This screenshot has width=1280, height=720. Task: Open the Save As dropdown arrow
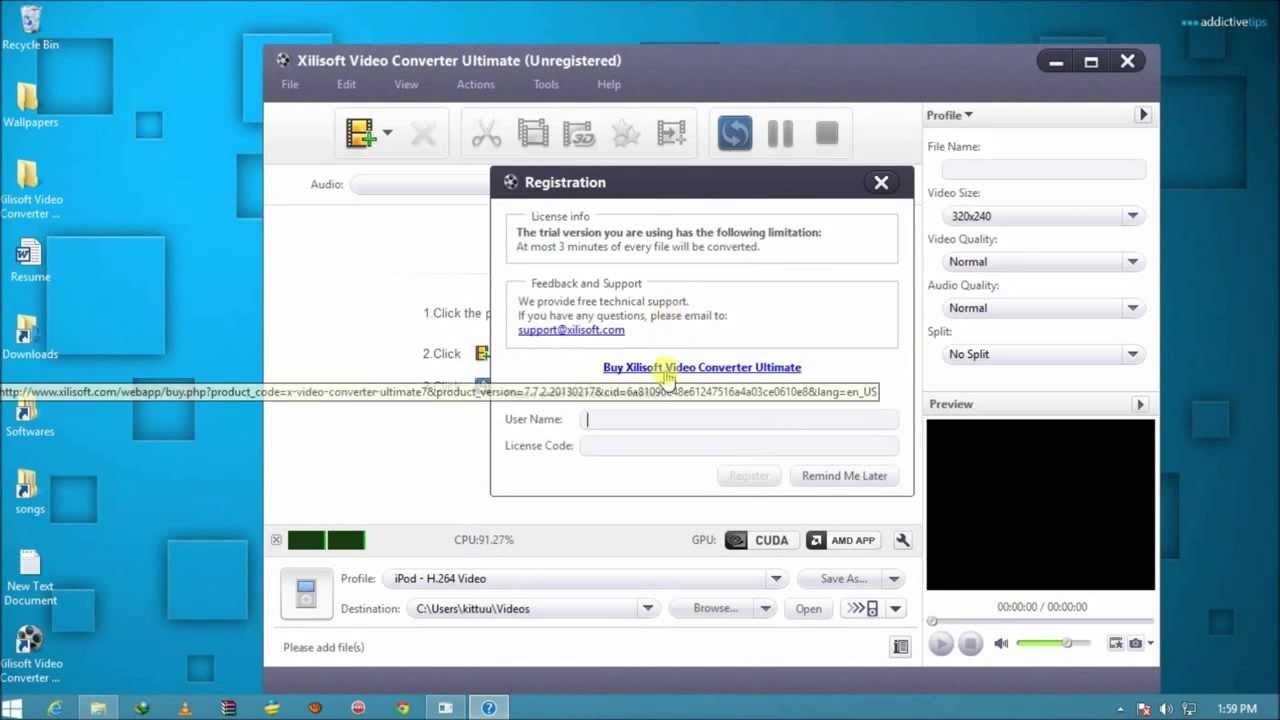894,579
